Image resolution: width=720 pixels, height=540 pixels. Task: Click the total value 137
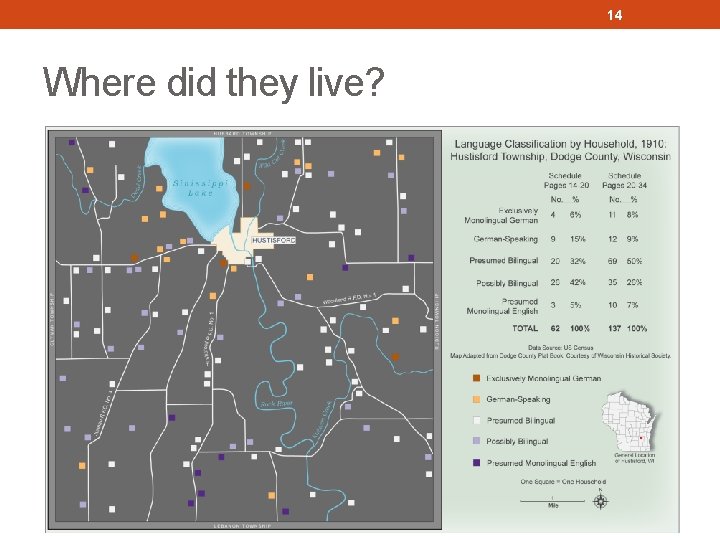click(x=614, y=328)
